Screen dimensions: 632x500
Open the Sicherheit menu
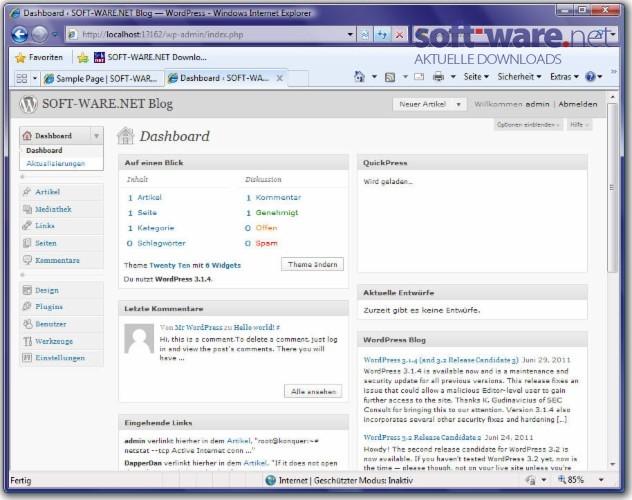[x=519, y=77]
